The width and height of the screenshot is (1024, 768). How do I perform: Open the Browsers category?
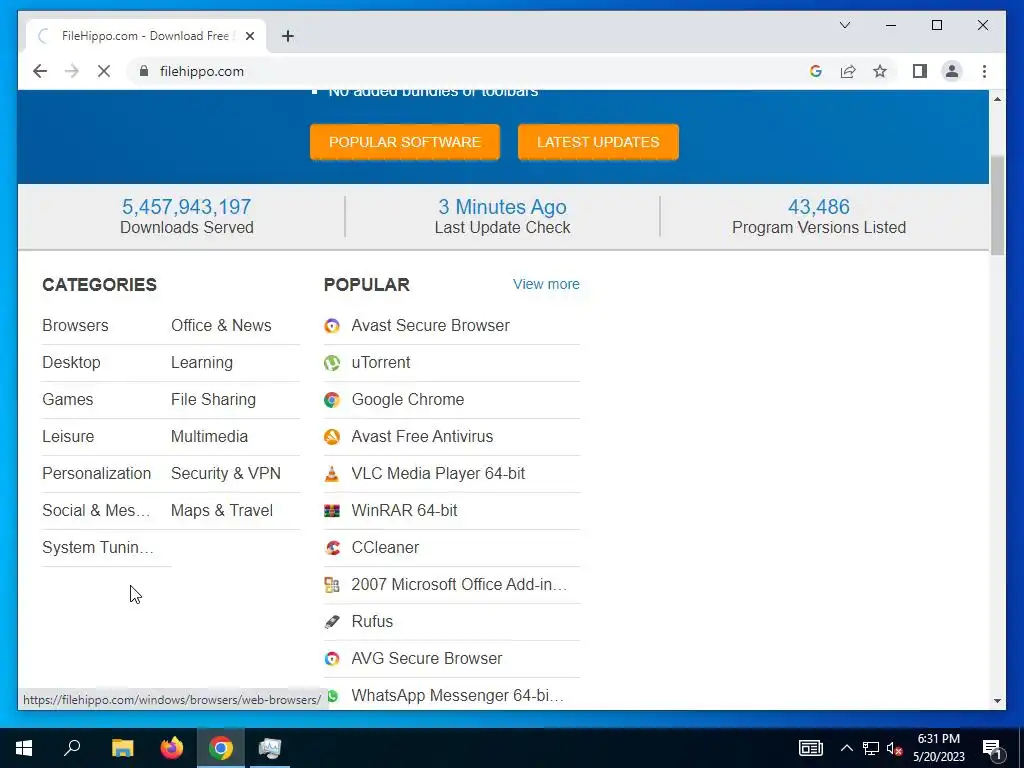pyautogui.click(x=75, y=325)
